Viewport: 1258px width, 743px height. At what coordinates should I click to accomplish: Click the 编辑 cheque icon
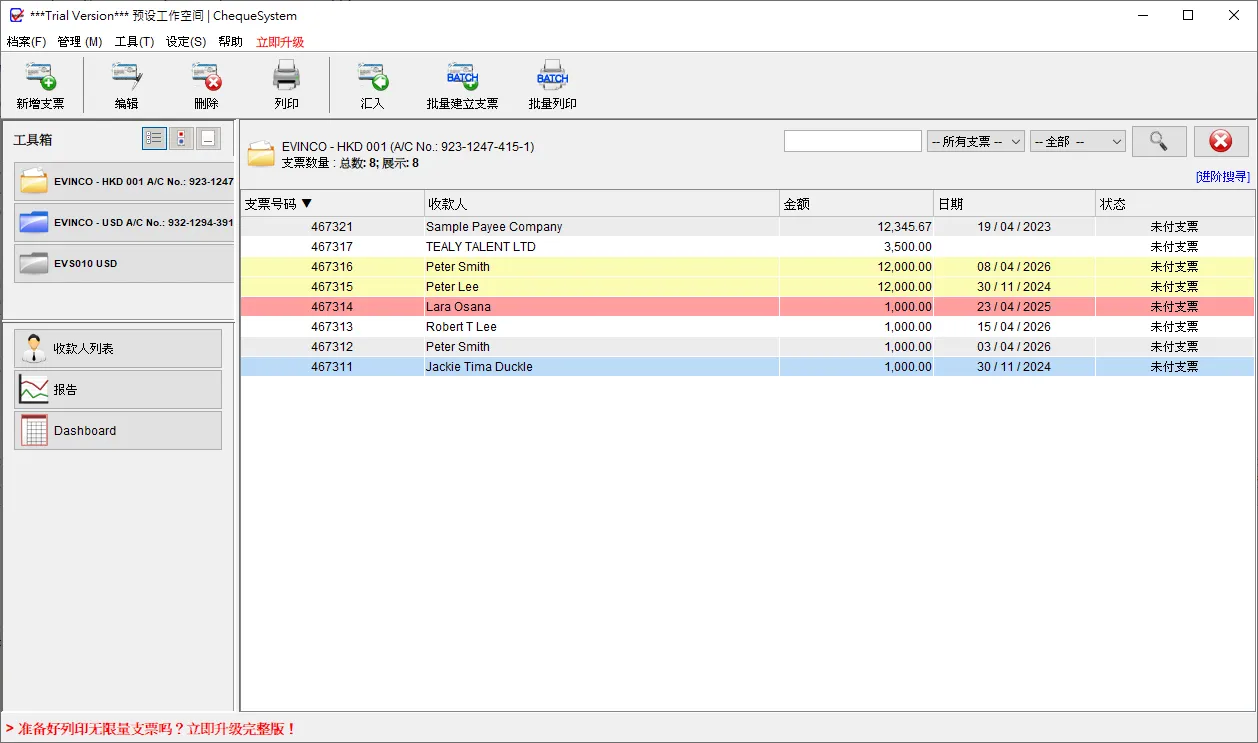(x=126, y=77)
